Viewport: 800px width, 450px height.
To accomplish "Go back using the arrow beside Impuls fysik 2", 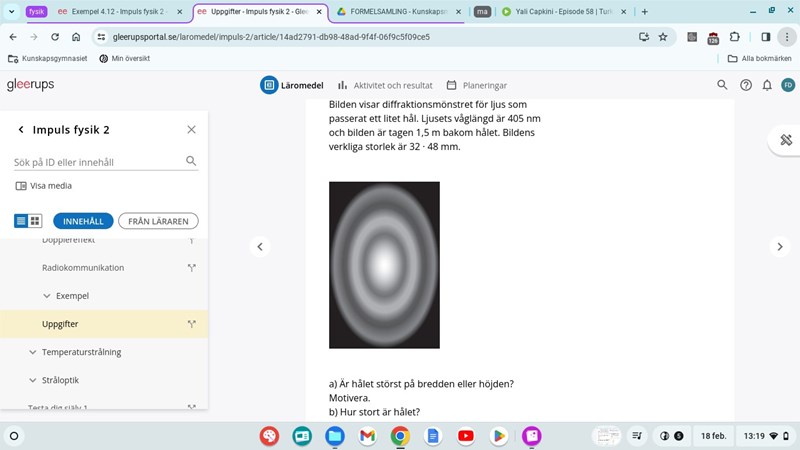I will [x=21, y=130].
